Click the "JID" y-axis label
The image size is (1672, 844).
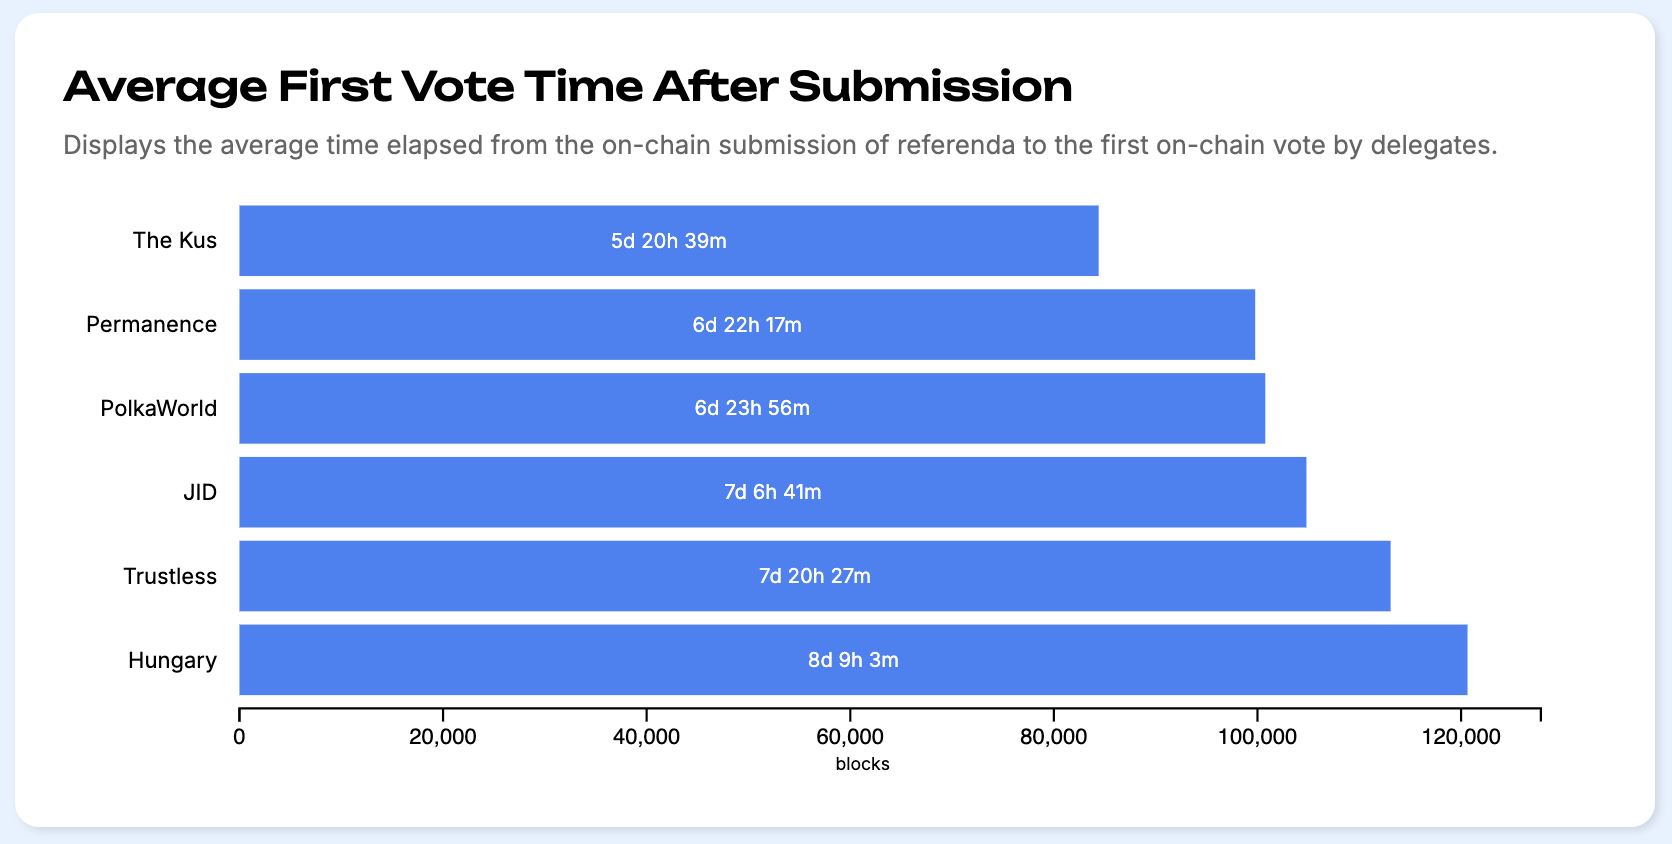click(x=200, y=493)
